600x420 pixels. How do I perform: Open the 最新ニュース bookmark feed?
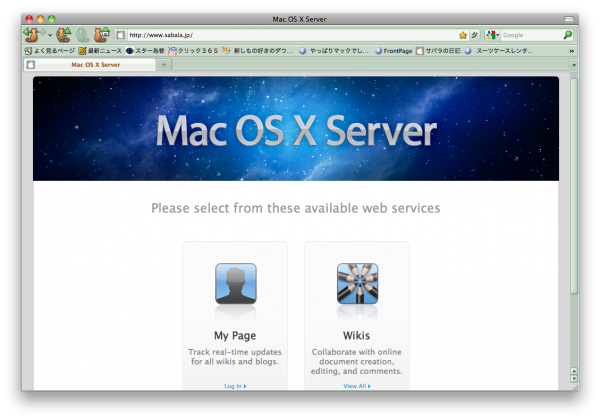100,50
